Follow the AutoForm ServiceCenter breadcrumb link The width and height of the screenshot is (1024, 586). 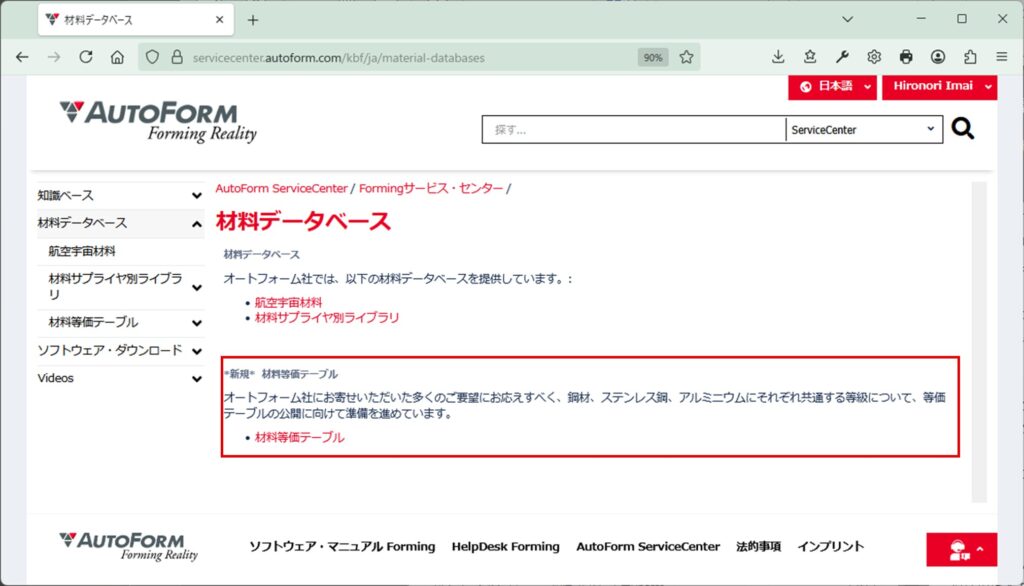tap(281, 189)
